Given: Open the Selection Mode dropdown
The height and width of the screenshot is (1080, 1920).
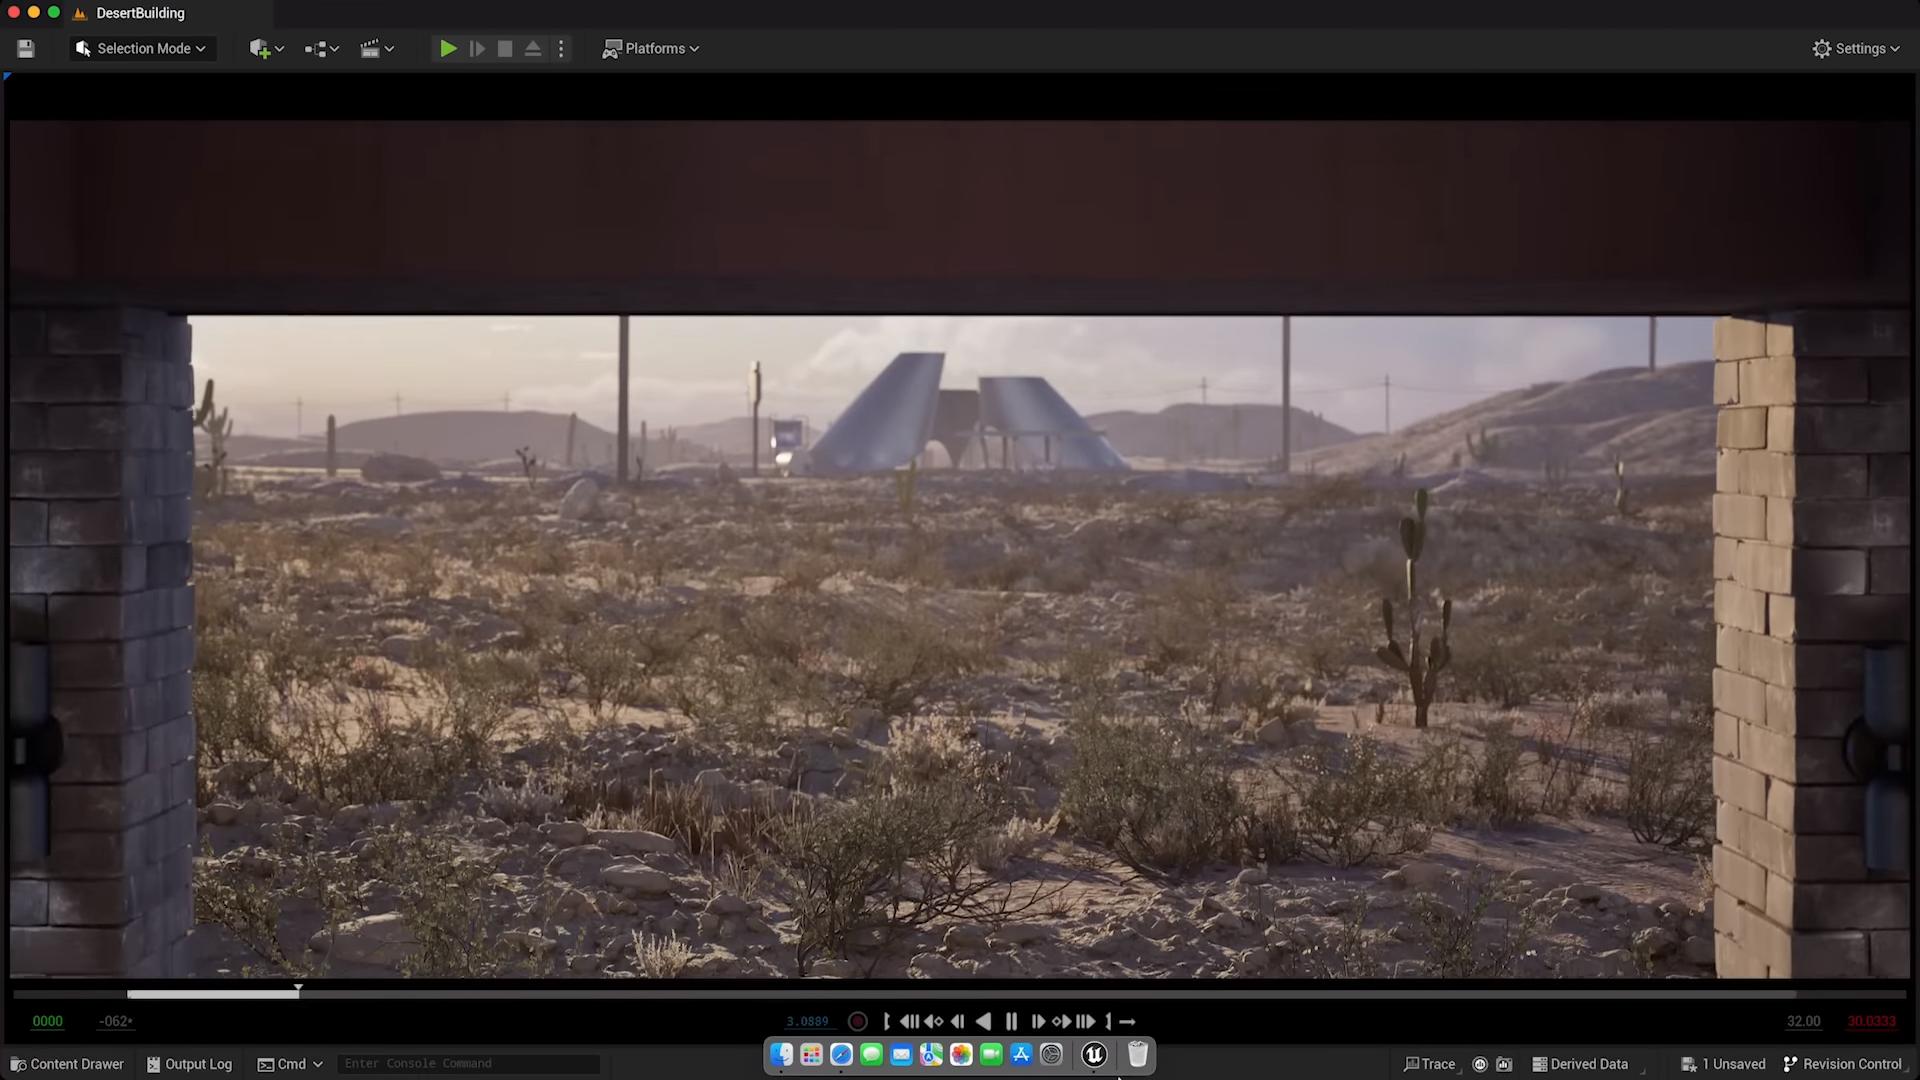Looking at the screenshot, I should point(142,48).
